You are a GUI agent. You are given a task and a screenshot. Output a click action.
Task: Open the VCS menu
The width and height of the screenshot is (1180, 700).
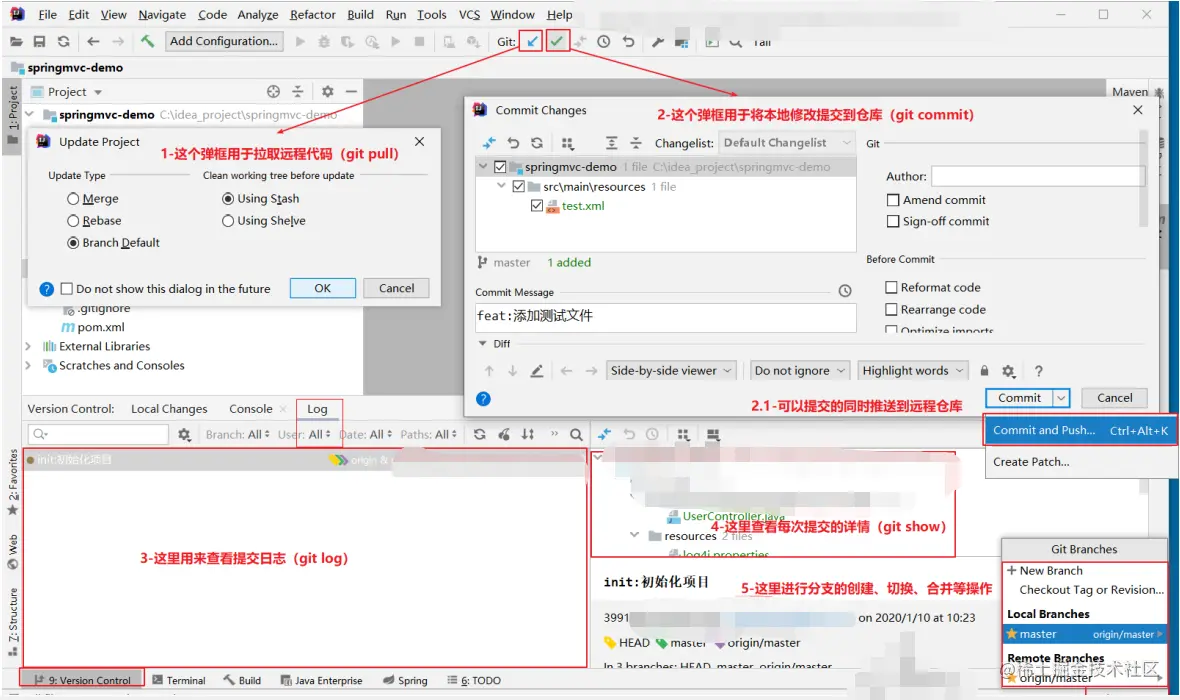point(469,14)
